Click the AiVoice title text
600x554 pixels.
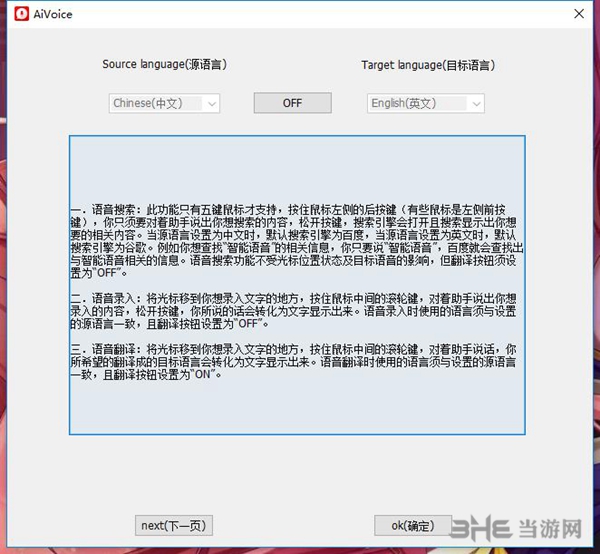54,15
